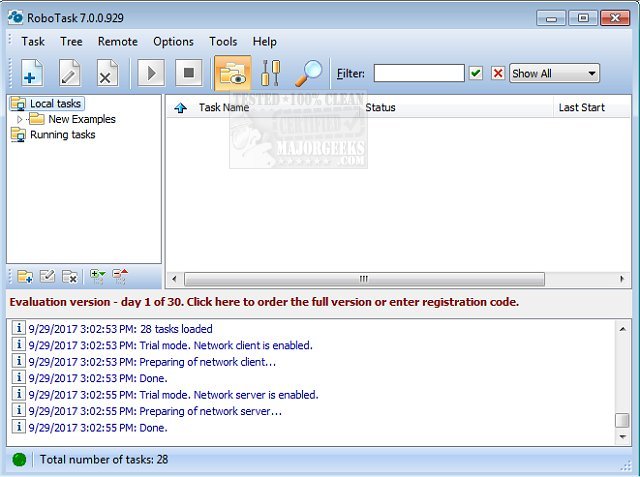Screen dimensions: 640x477
Task: Click the Delete Task toolbar icon
Action: point(108,73)
